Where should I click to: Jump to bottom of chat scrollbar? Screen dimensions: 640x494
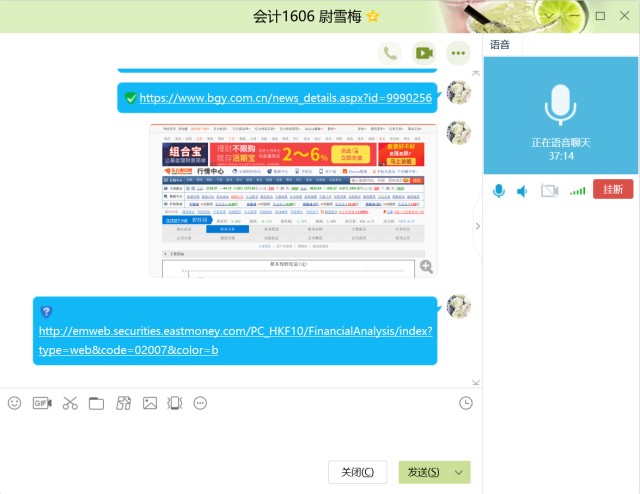pyautogui.click(x=476, y=383)
